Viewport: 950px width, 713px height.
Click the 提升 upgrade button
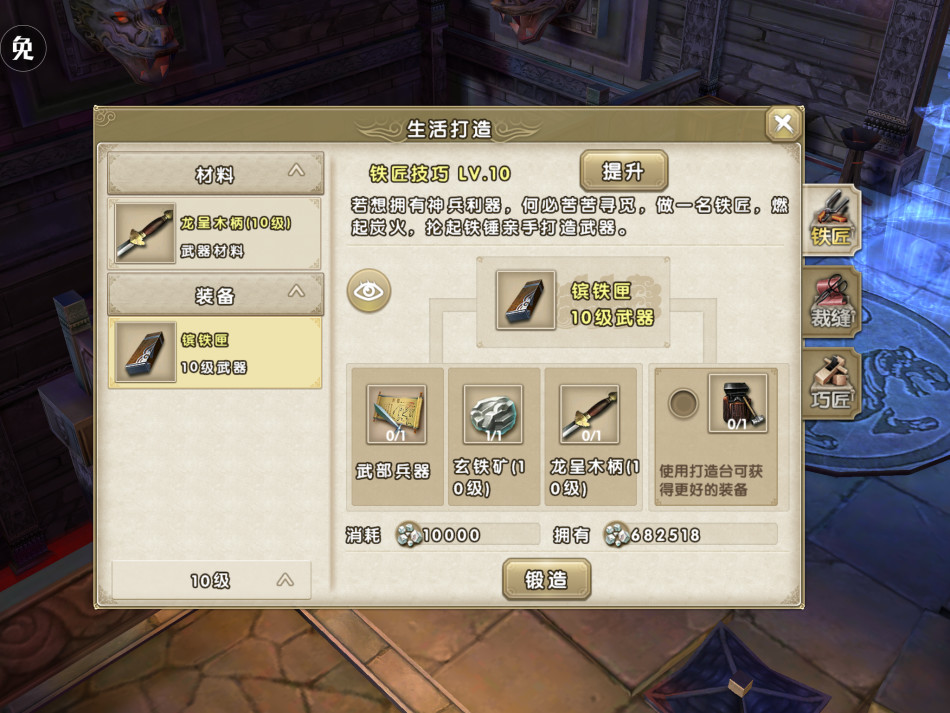click(x=624, y=171)
